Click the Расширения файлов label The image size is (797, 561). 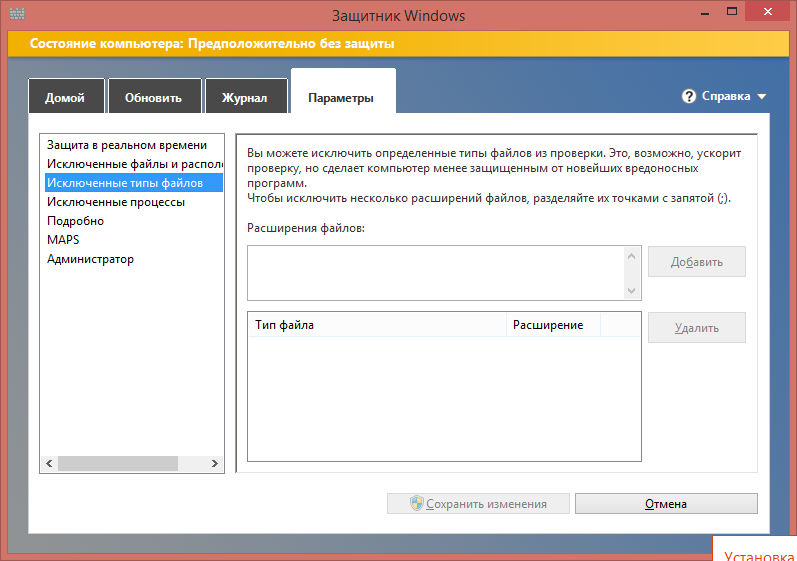tap(306, 228)
